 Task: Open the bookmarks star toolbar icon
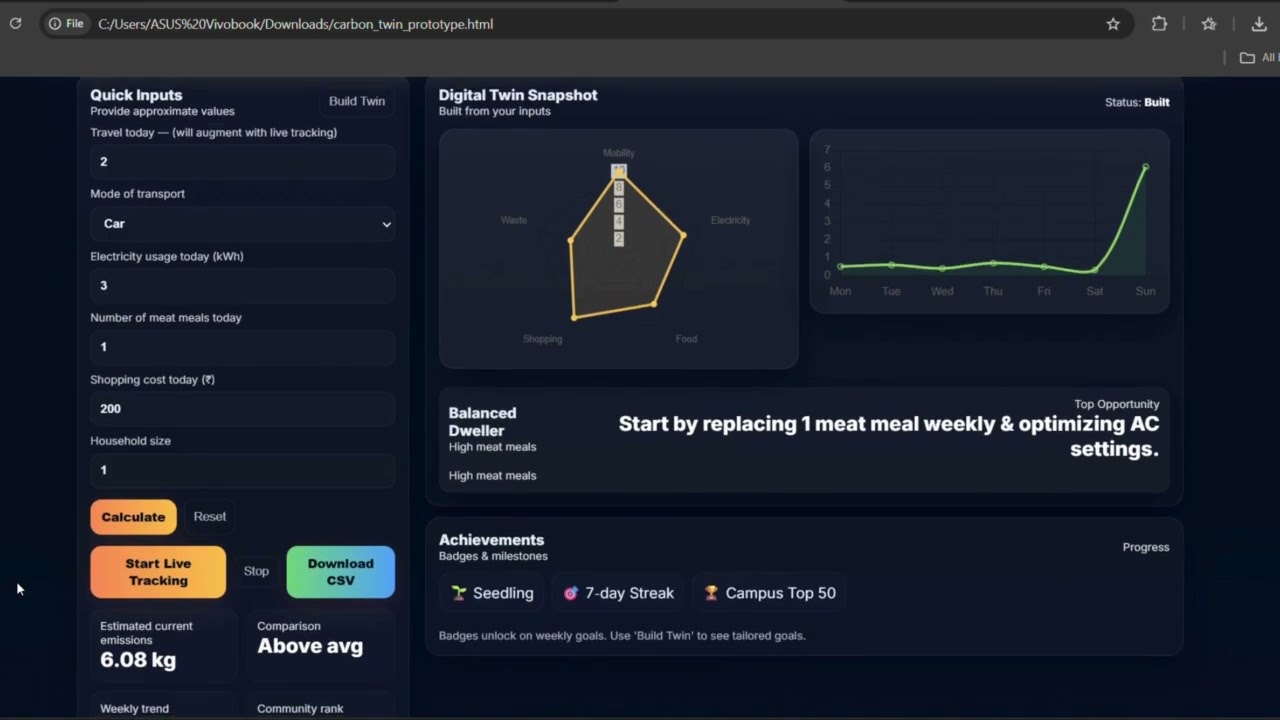click(1209, 24)
